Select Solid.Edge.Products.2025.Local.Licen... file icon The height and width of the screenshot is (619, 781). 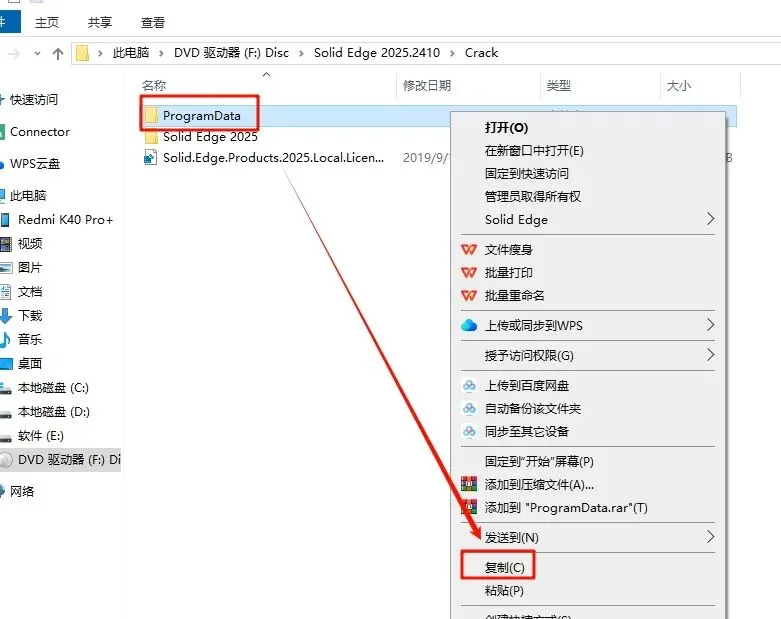(150, 158)
